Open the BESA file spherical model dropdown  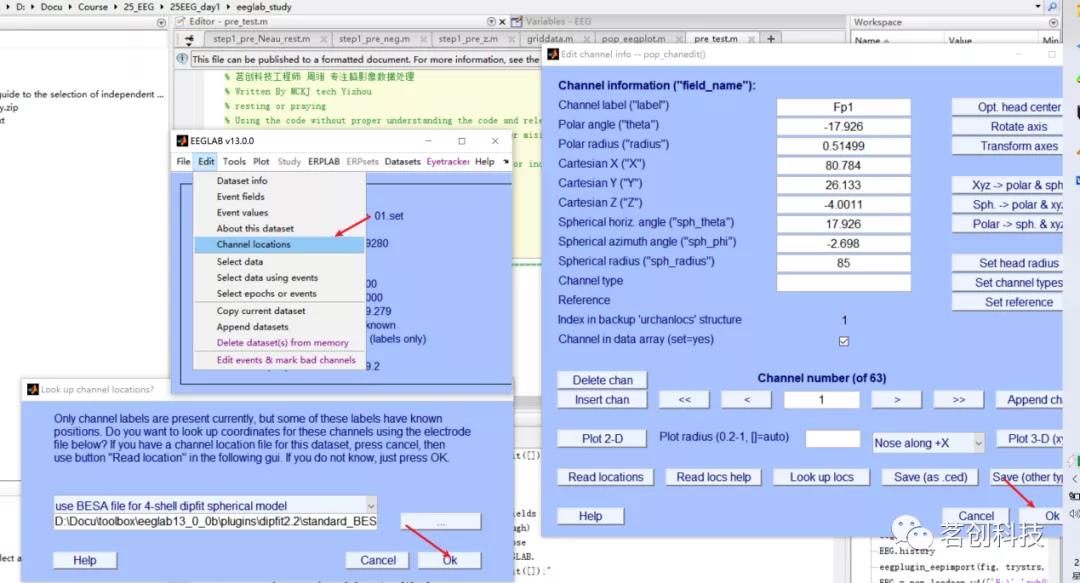pyautogui.click(x=371, y=505)
